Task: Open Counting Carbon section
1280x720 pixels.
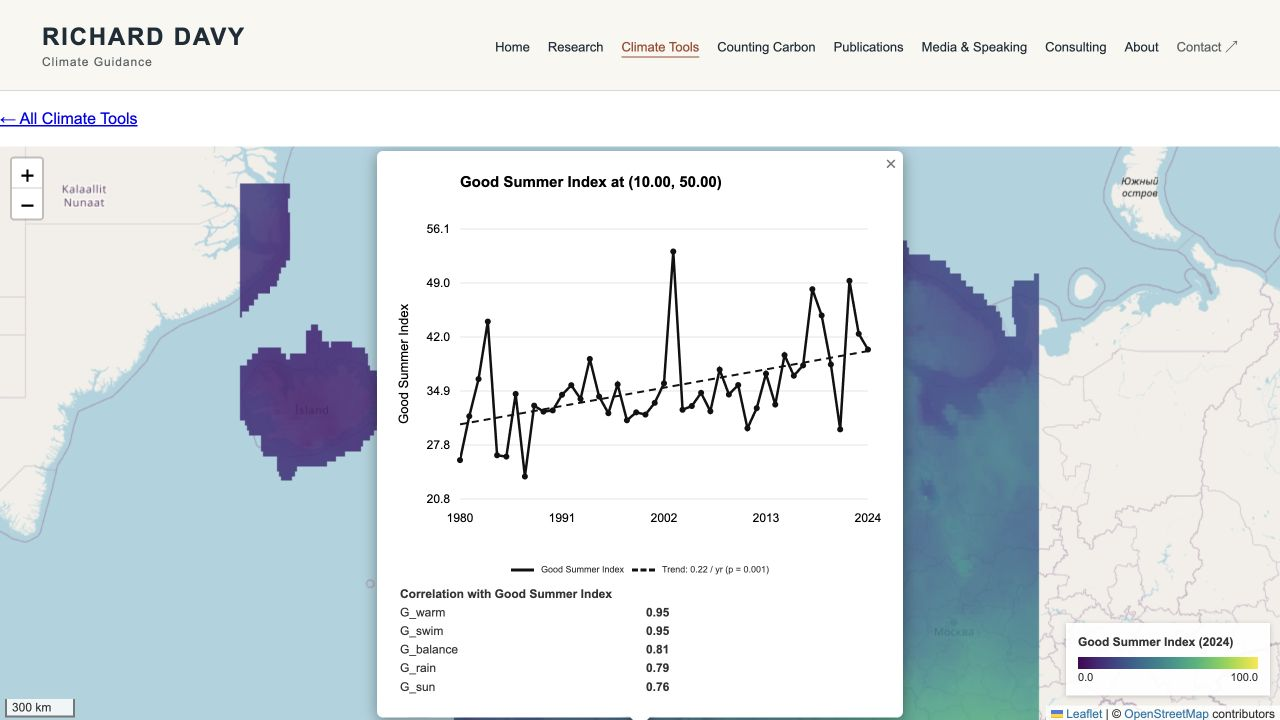Action: point(766,47)
